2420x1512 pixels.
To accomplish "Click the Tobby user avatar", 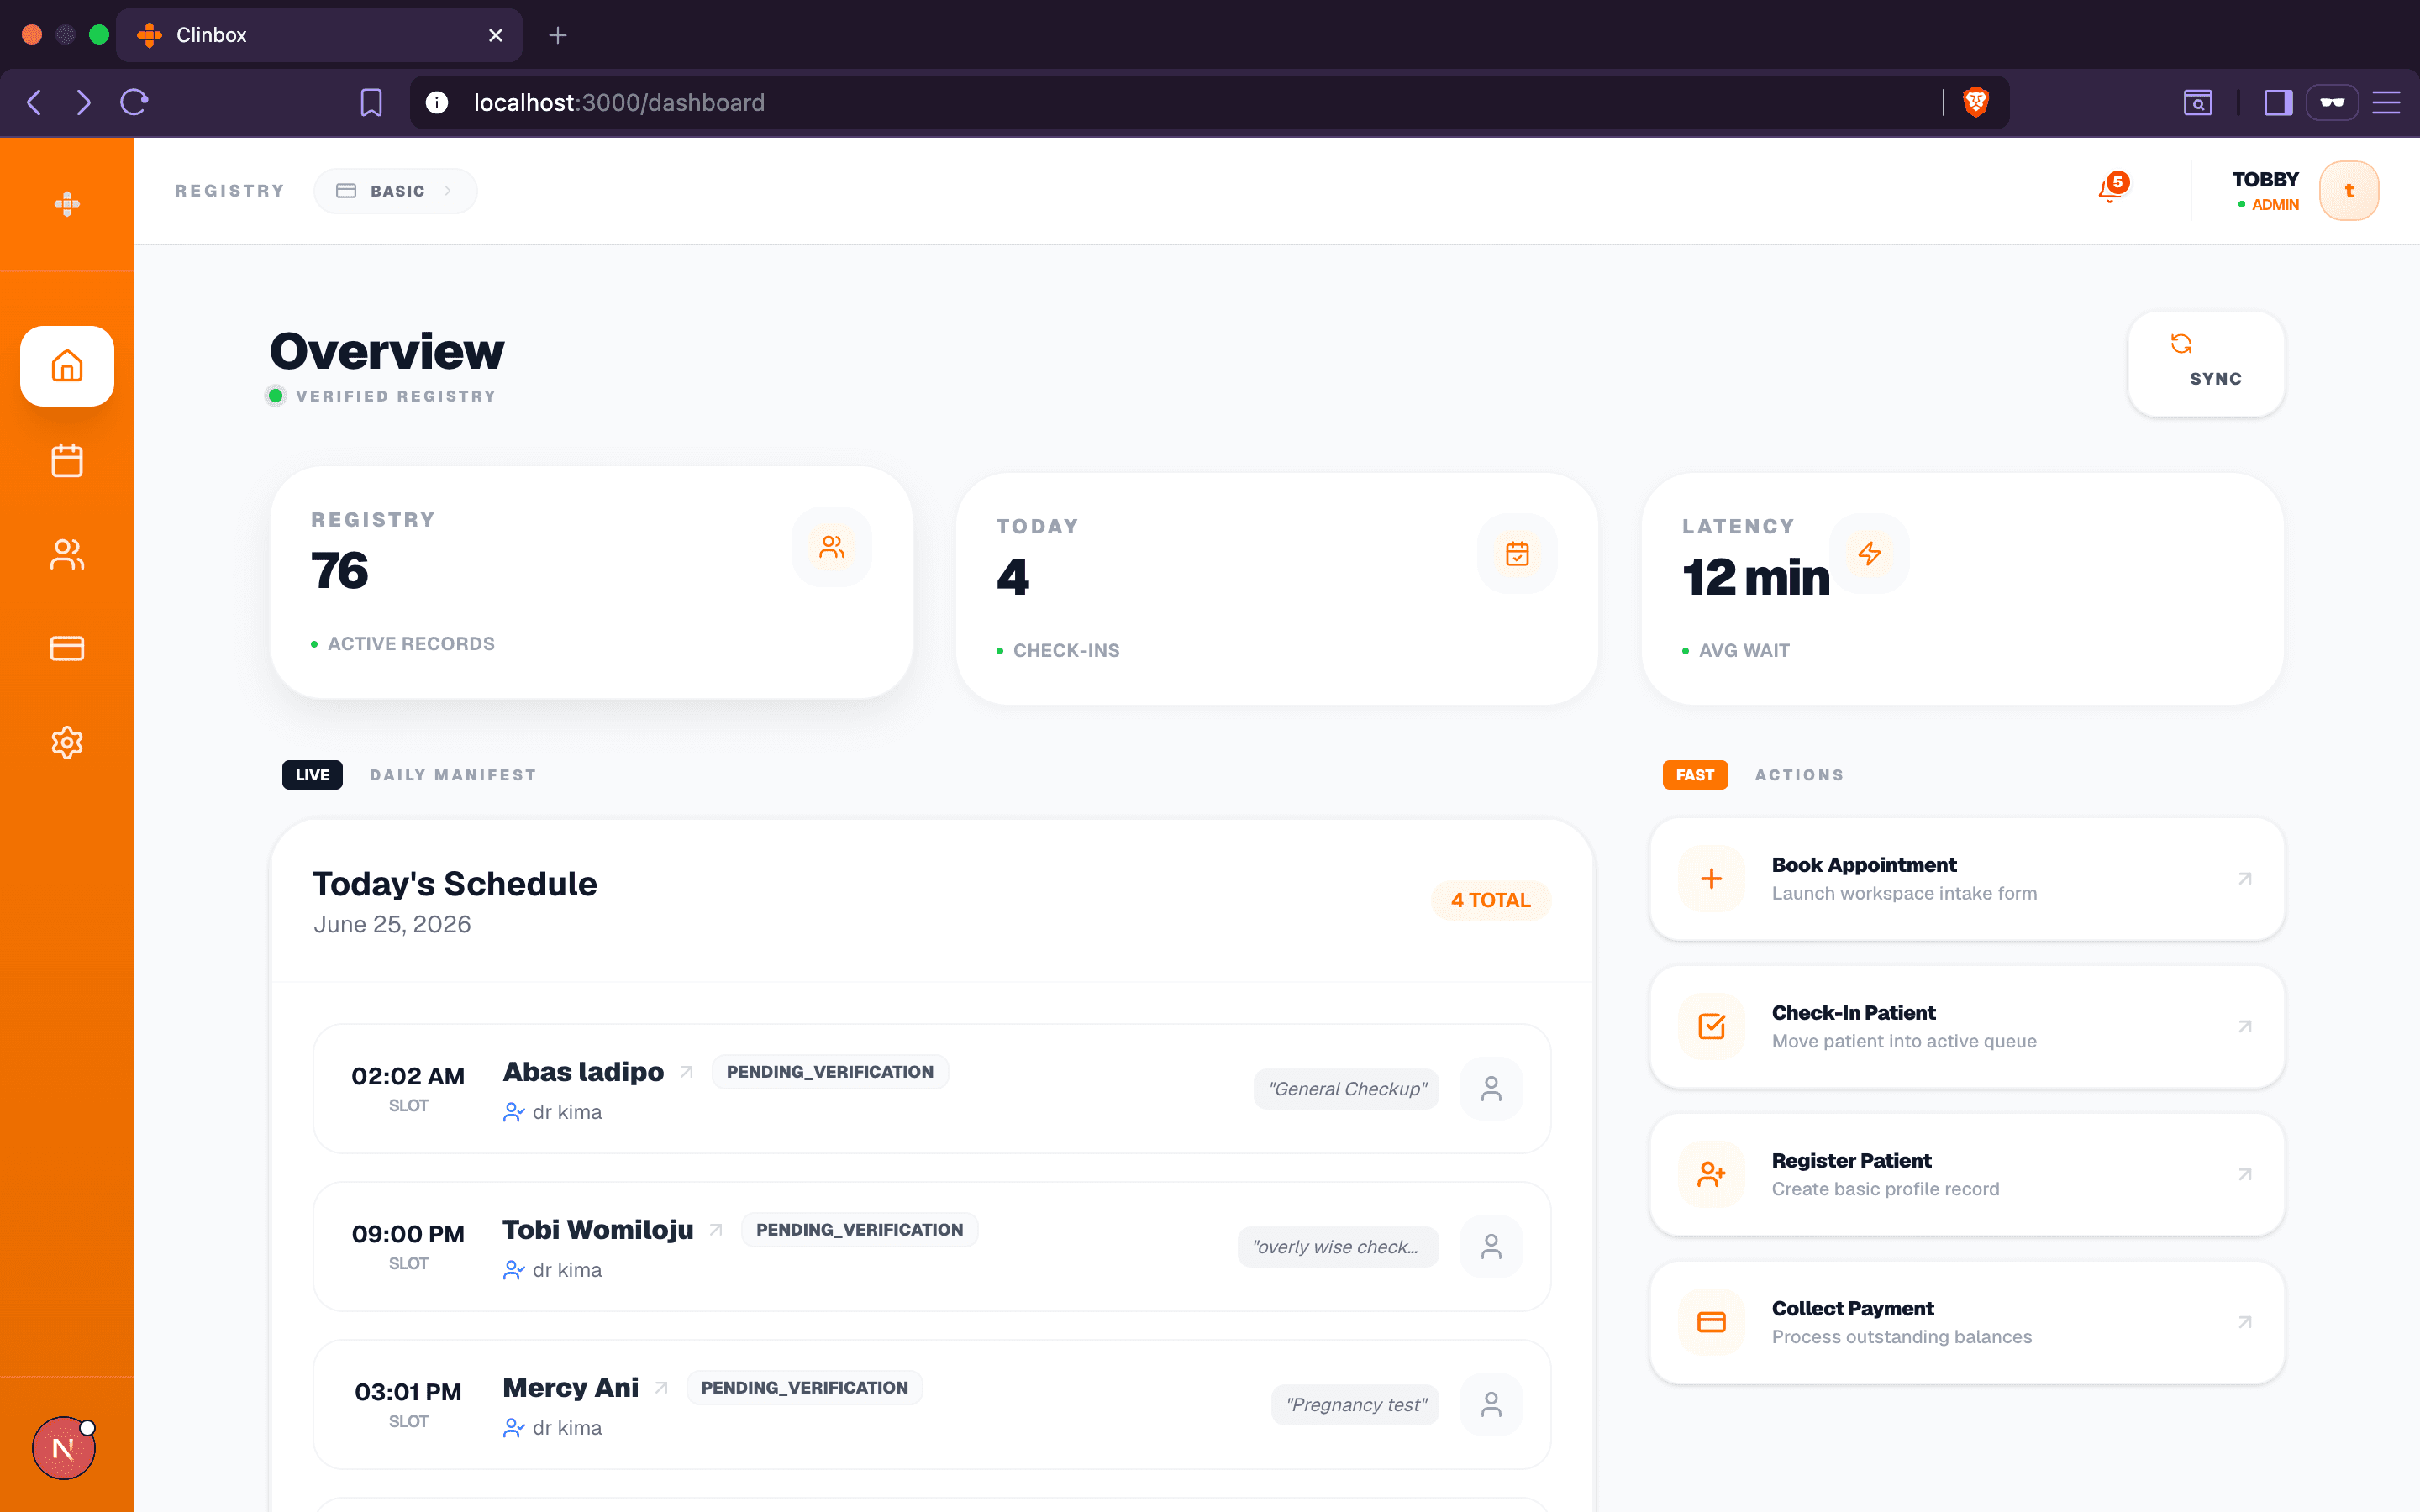I will click(x=2348, y=190).
